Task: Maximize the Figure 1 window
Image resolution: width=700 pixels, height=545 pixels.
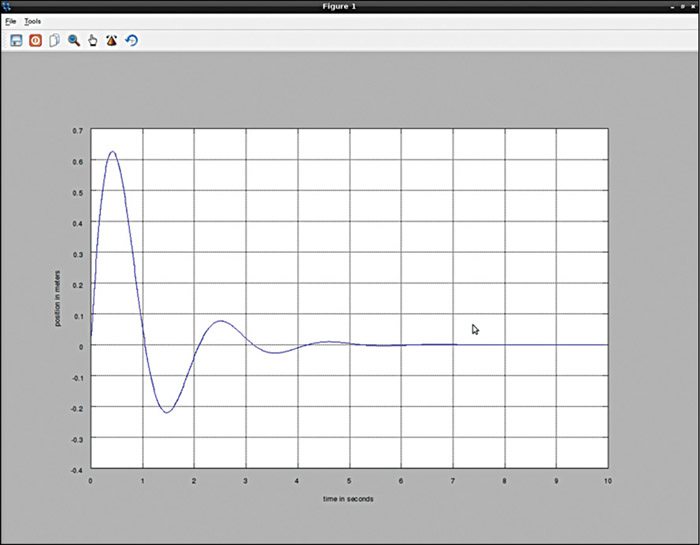Action: tap(682, 6)
